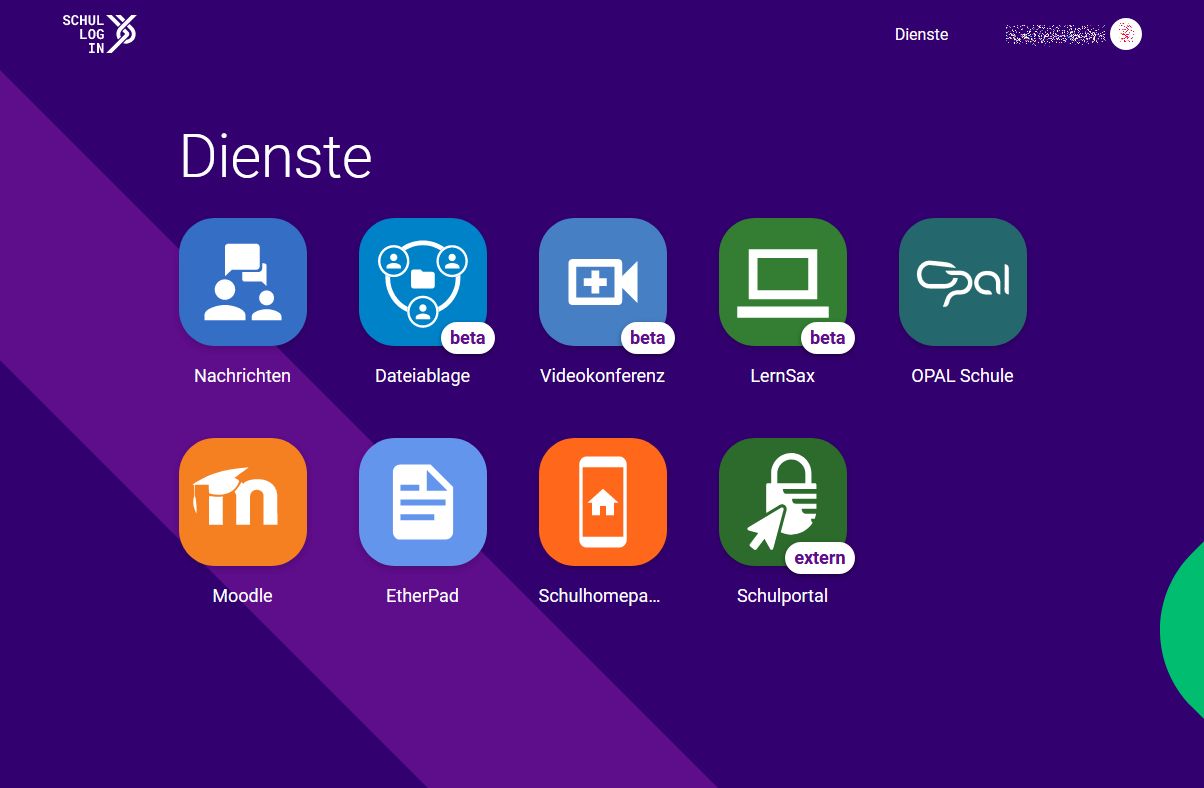Open the account menu via the username
The image size is (1204, 788).
tap(1054, 35)
